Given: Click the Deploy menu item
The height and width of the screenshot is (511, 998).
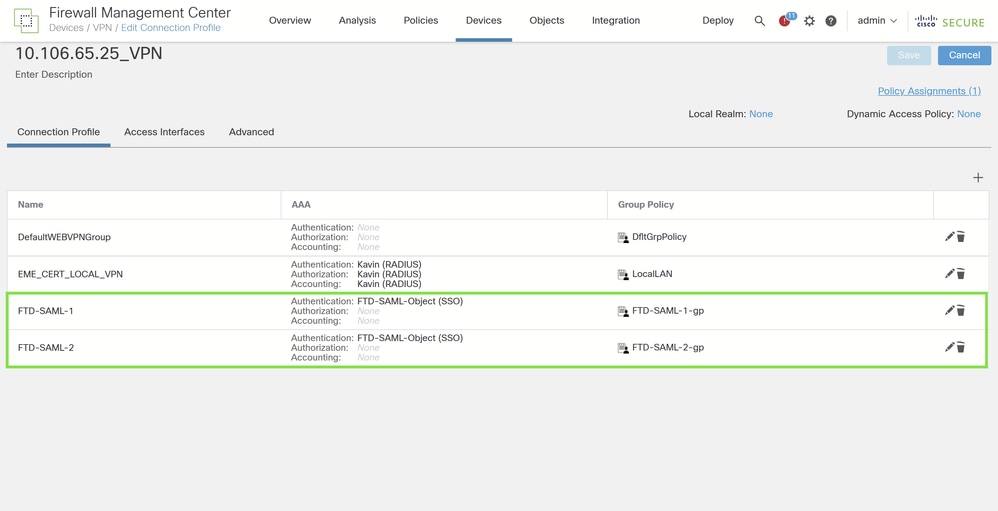Looking at the screenshot, I should [718, 20].
